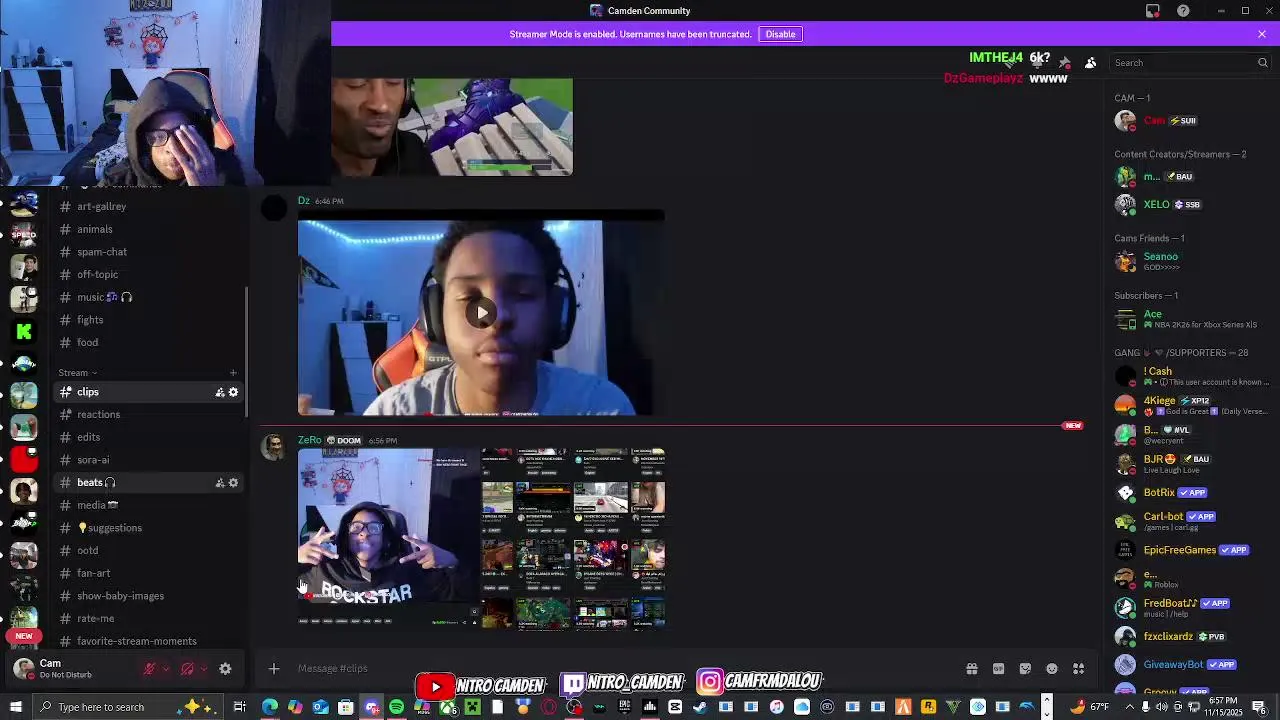The image size is (1280, 720).
Task: Open the animals channel
Action: click(x=148, y=229)
